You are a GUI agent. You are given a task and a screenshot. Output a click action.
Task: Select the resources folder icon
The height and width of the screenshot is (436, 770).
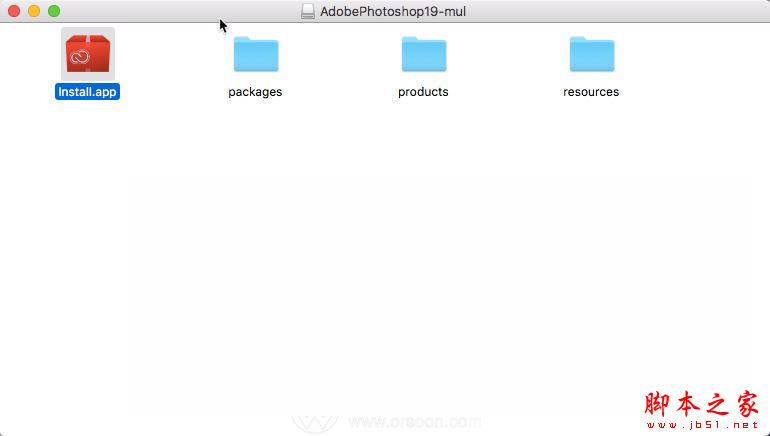coord(592,54)
